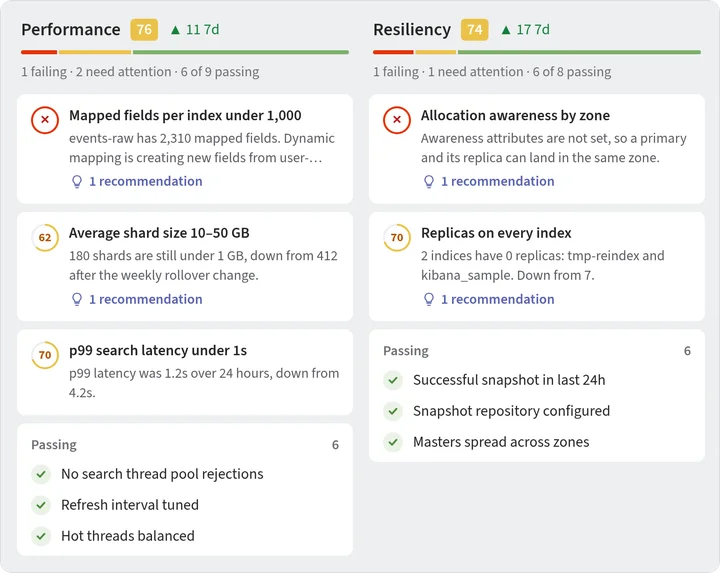Select 'No search thread pool rejections' row
Screen dimensions: 720x573
[185, 474]
